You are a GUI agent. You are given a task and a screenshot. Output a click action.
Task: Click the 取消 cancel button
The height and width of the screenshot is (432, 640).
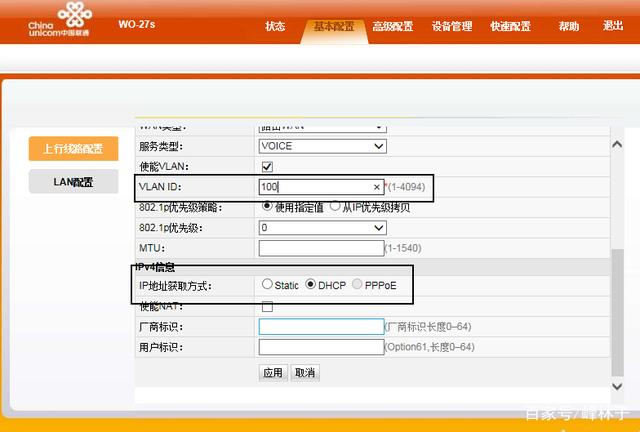(305, 372)
